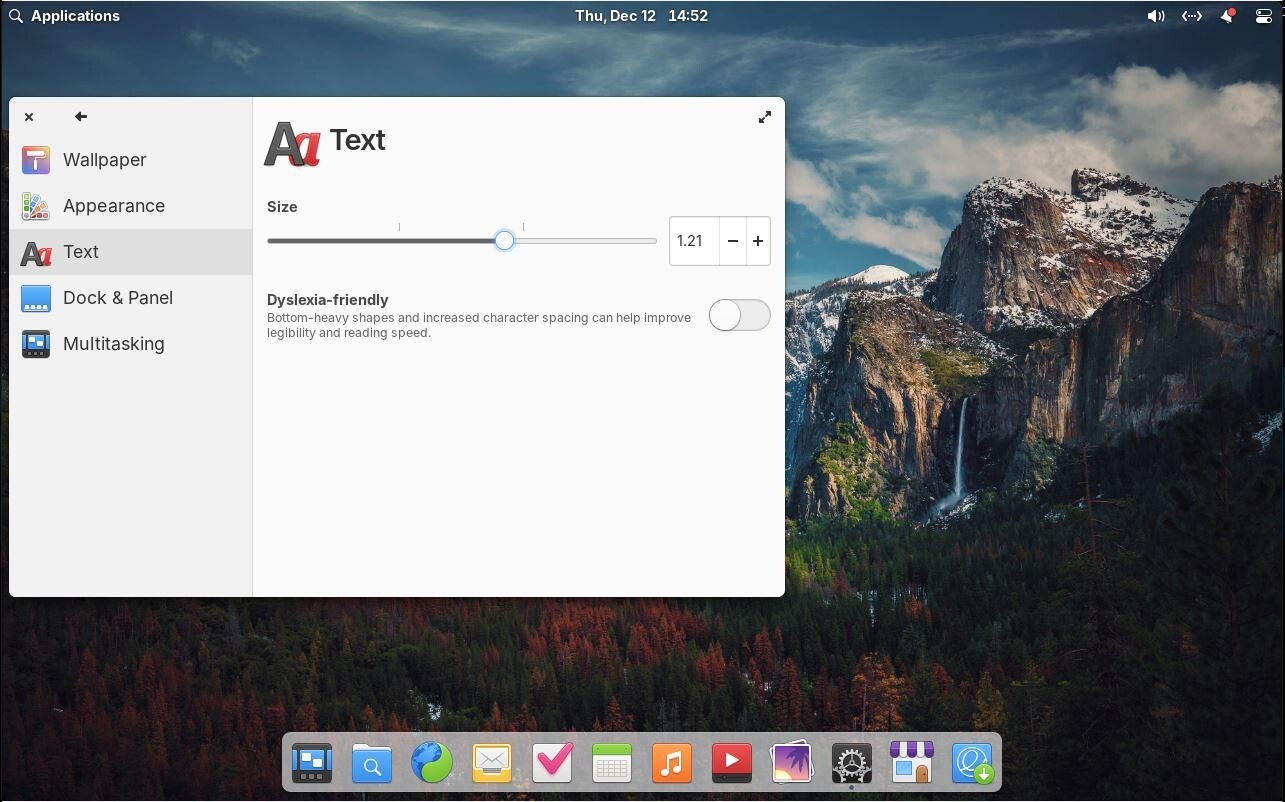Open the Appearance settings section
Screen dimensions: 1285x802
pos(130,206)
